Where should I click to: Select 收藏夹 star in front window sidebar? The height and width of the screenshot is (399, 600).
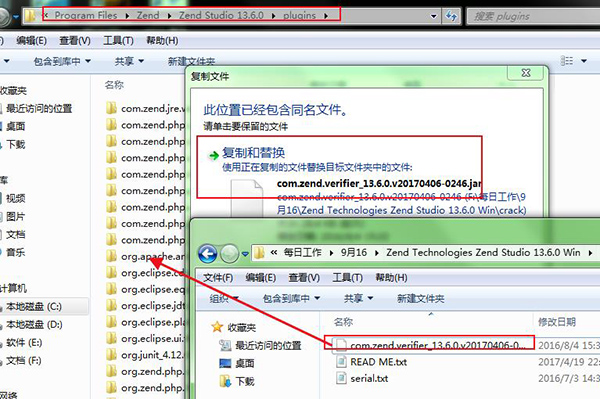(x=234, y=327)
